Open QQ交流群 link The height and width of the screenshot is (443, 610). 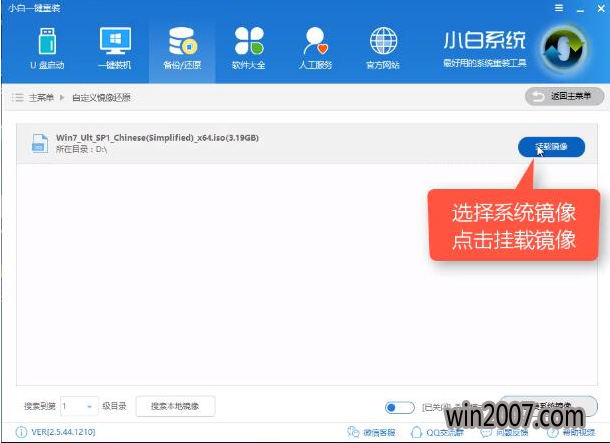(x=438, y=432)
